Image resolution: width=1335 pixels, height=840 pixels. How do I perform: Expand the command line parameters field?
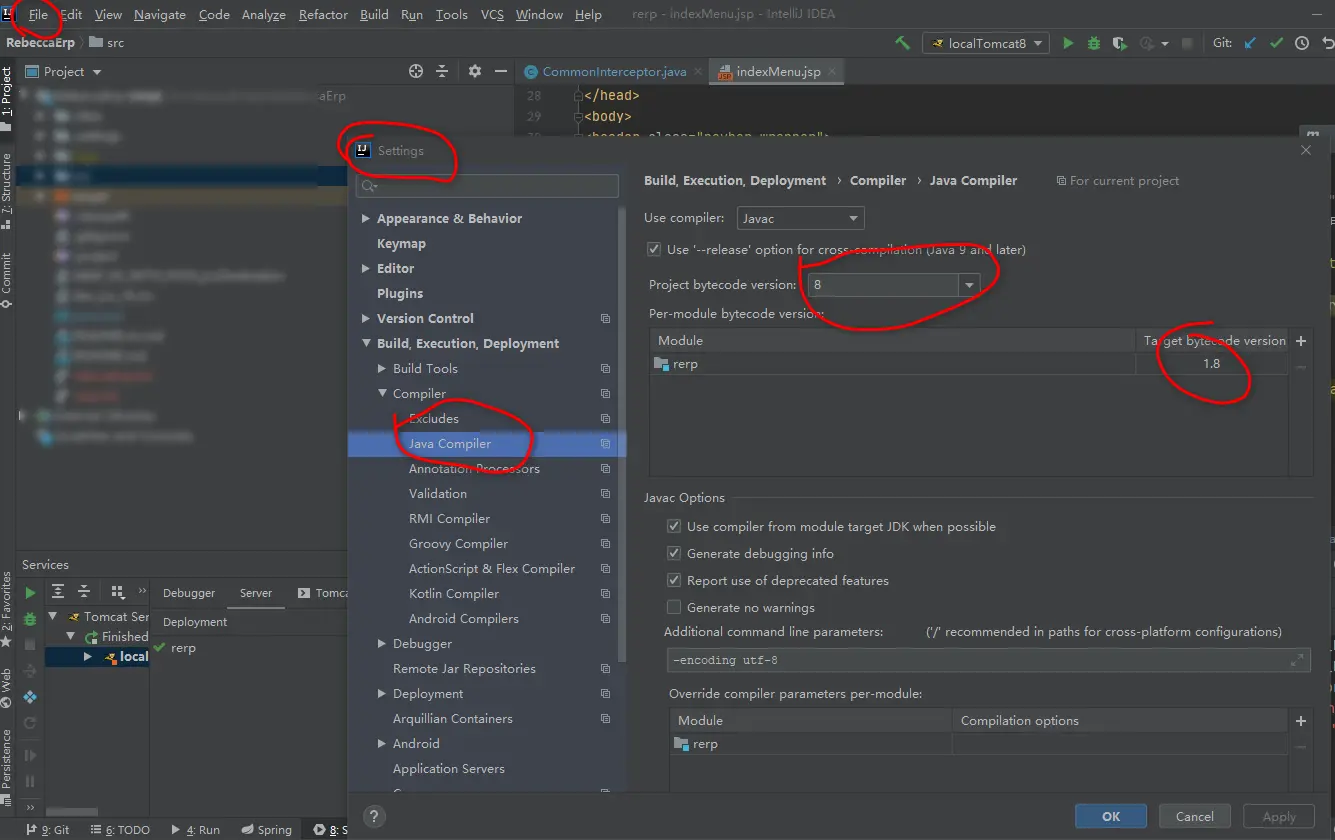pyautogui.click(x=1297, y=660)
